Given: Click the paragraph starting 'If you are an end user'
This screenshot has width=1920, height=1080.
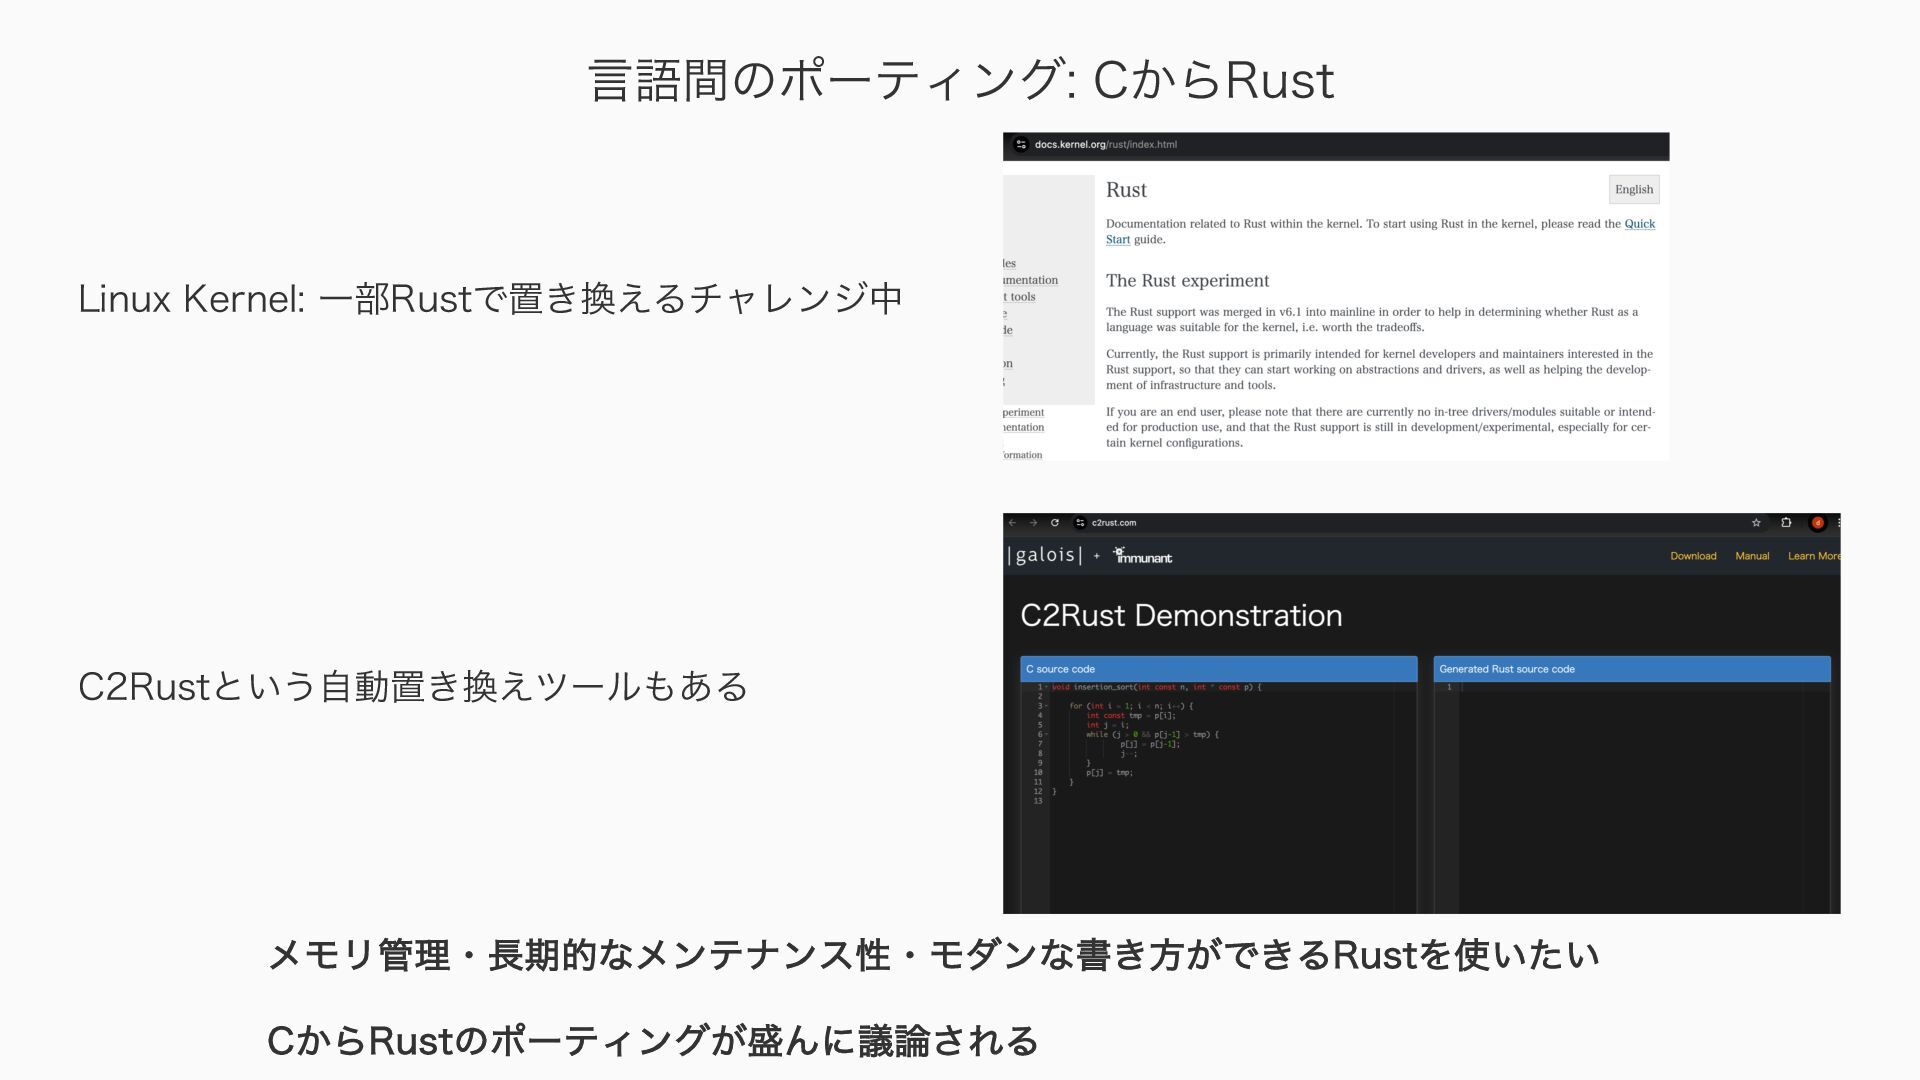Looking at the screenshot, I should pos(1380,427).
